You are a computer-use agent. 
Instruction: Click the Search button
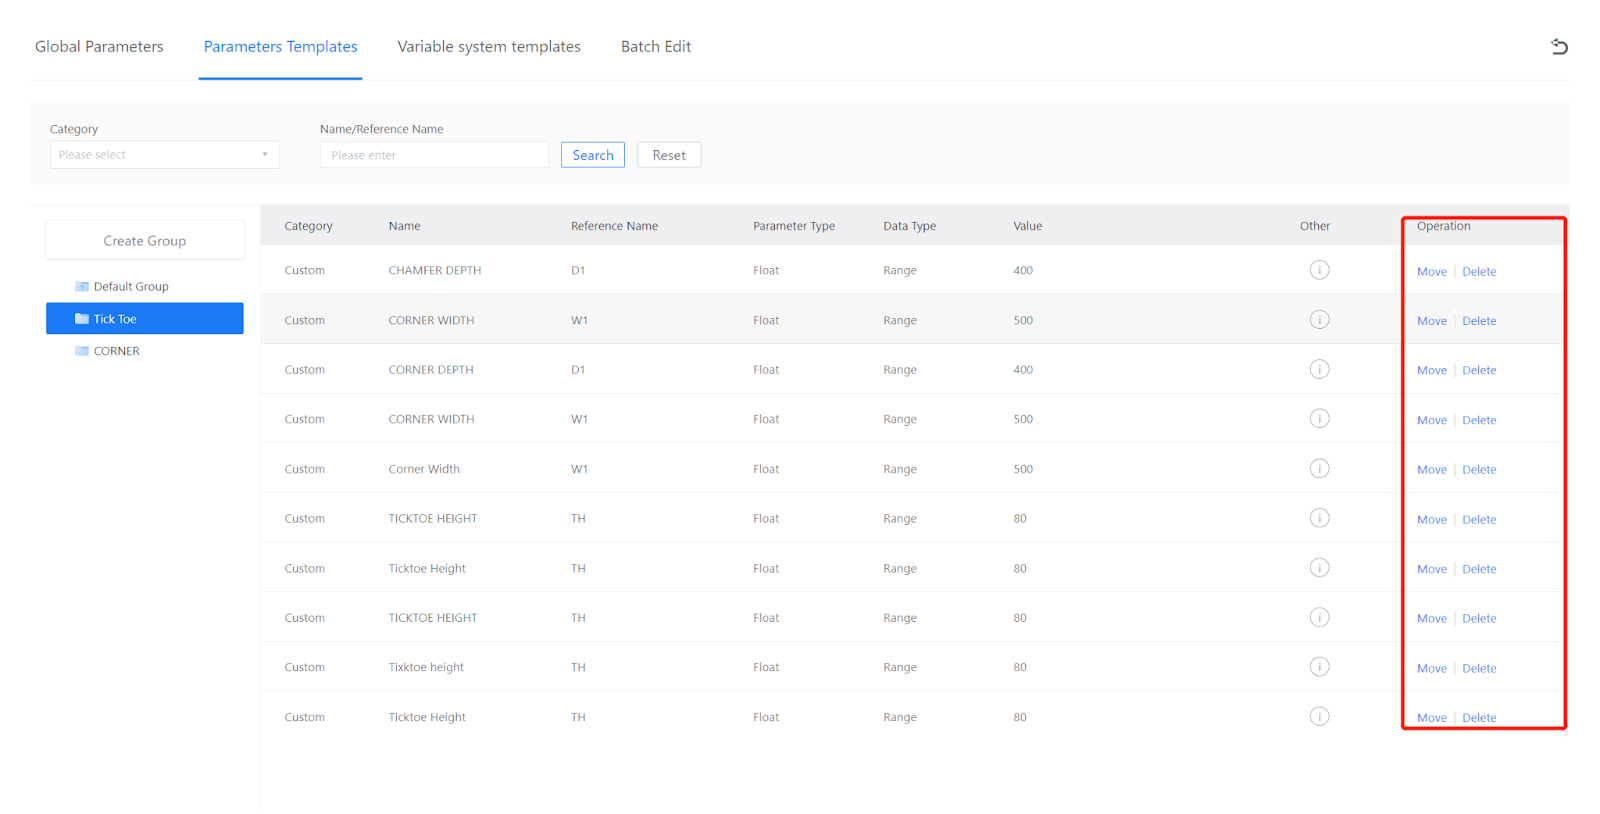pyautogui.click(x=592, y=155)
